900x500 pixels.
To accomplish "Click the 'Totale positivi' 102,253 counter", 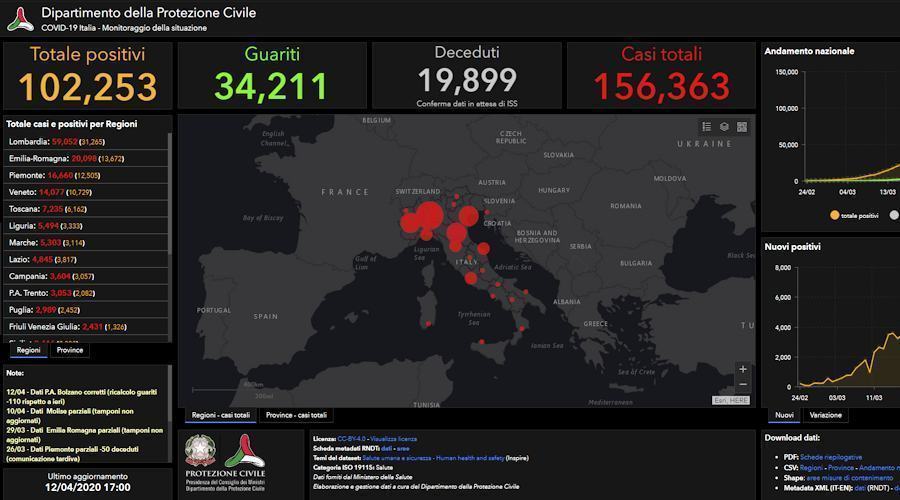I will click(x=87, y=75).
